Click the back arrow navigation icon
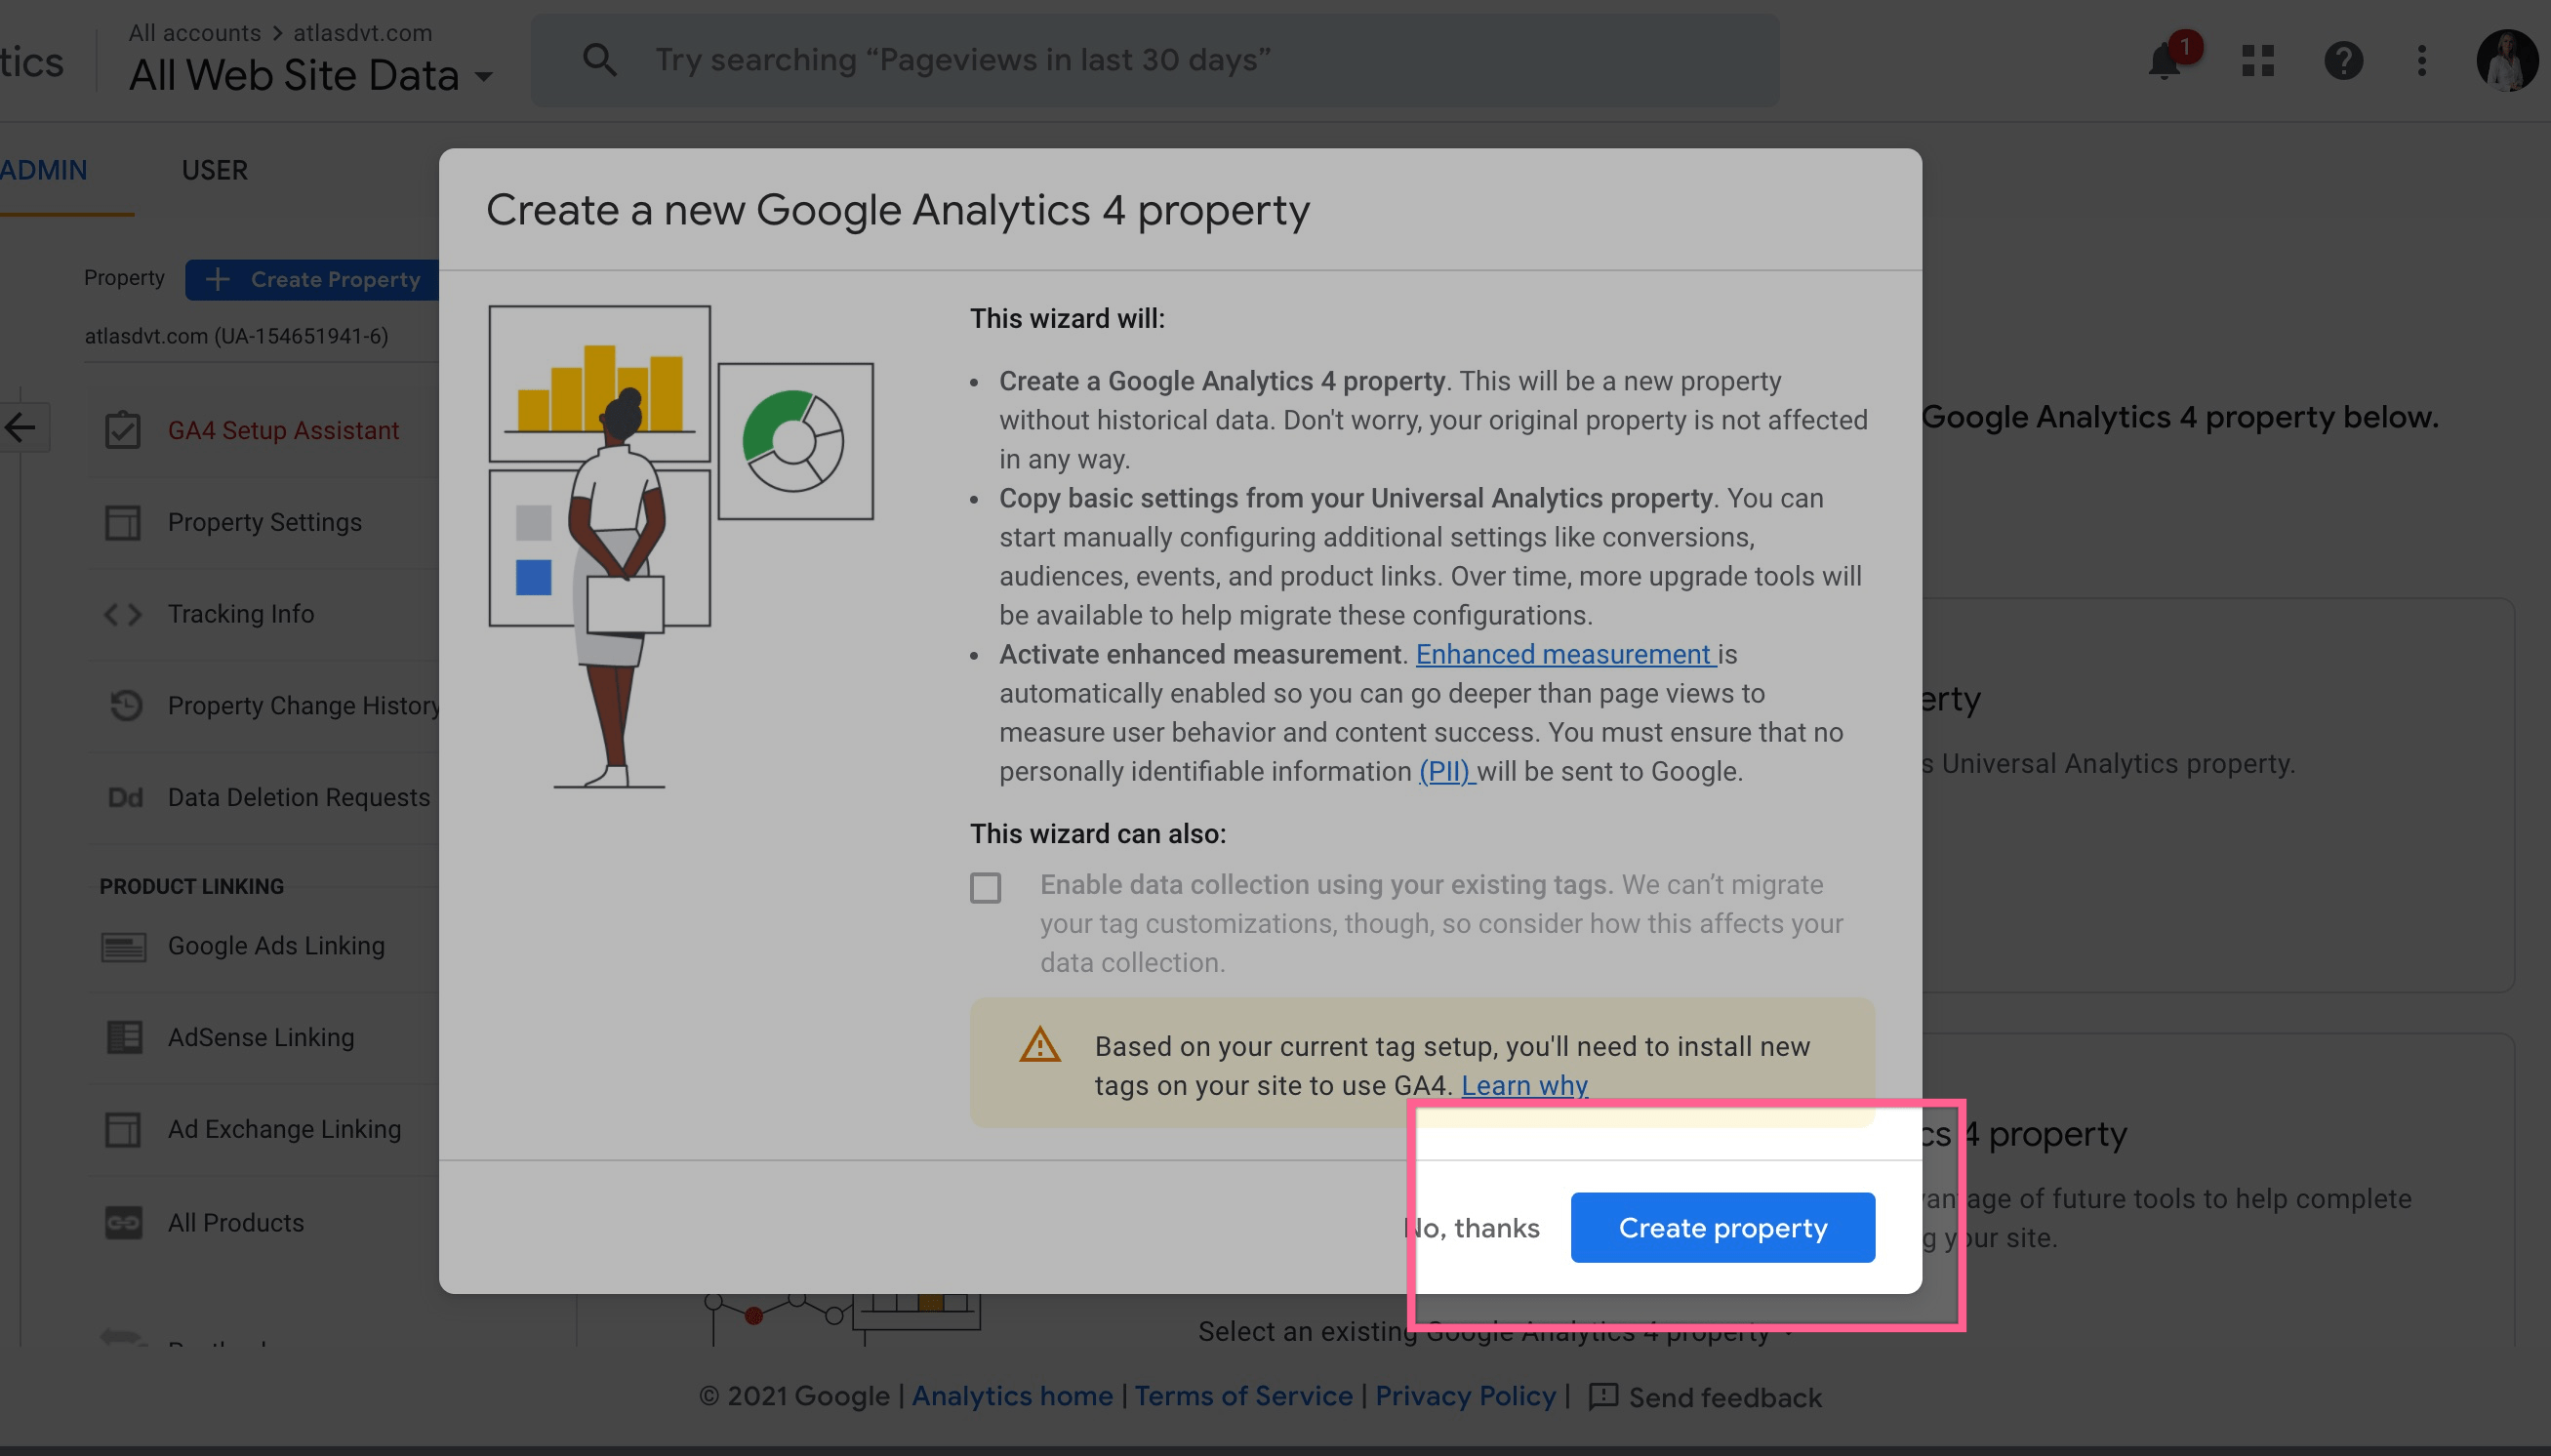 coord(21,427)
